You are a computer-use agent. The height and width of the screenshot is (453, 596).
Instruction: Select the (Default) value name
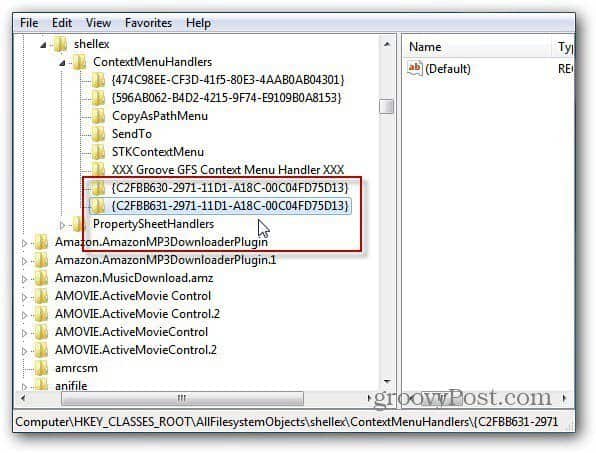[448, 69]
